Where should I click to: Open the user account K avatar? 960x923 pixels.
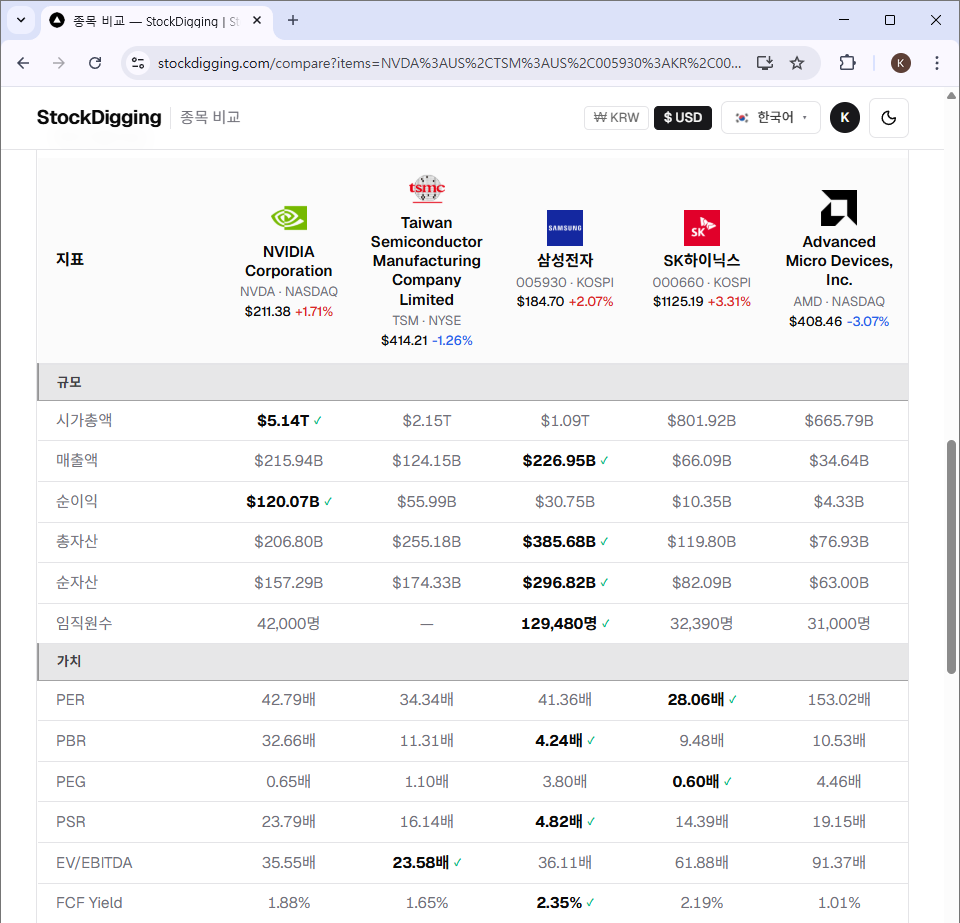(x=845, y=118)
